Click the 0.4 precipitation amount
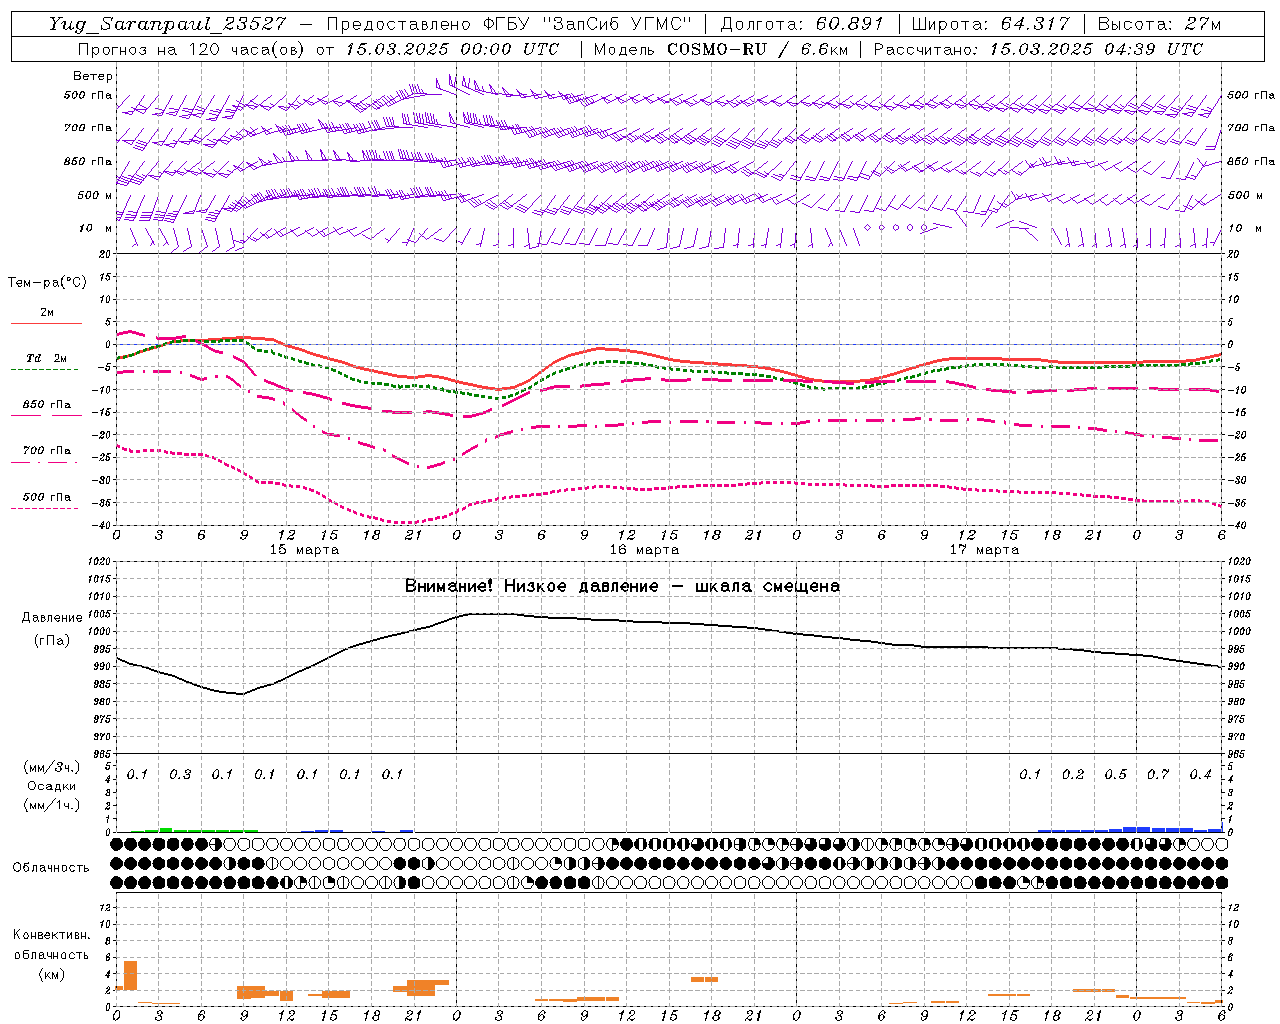This screenshot has width=1280, height=1024. (x=1200, y=775)
